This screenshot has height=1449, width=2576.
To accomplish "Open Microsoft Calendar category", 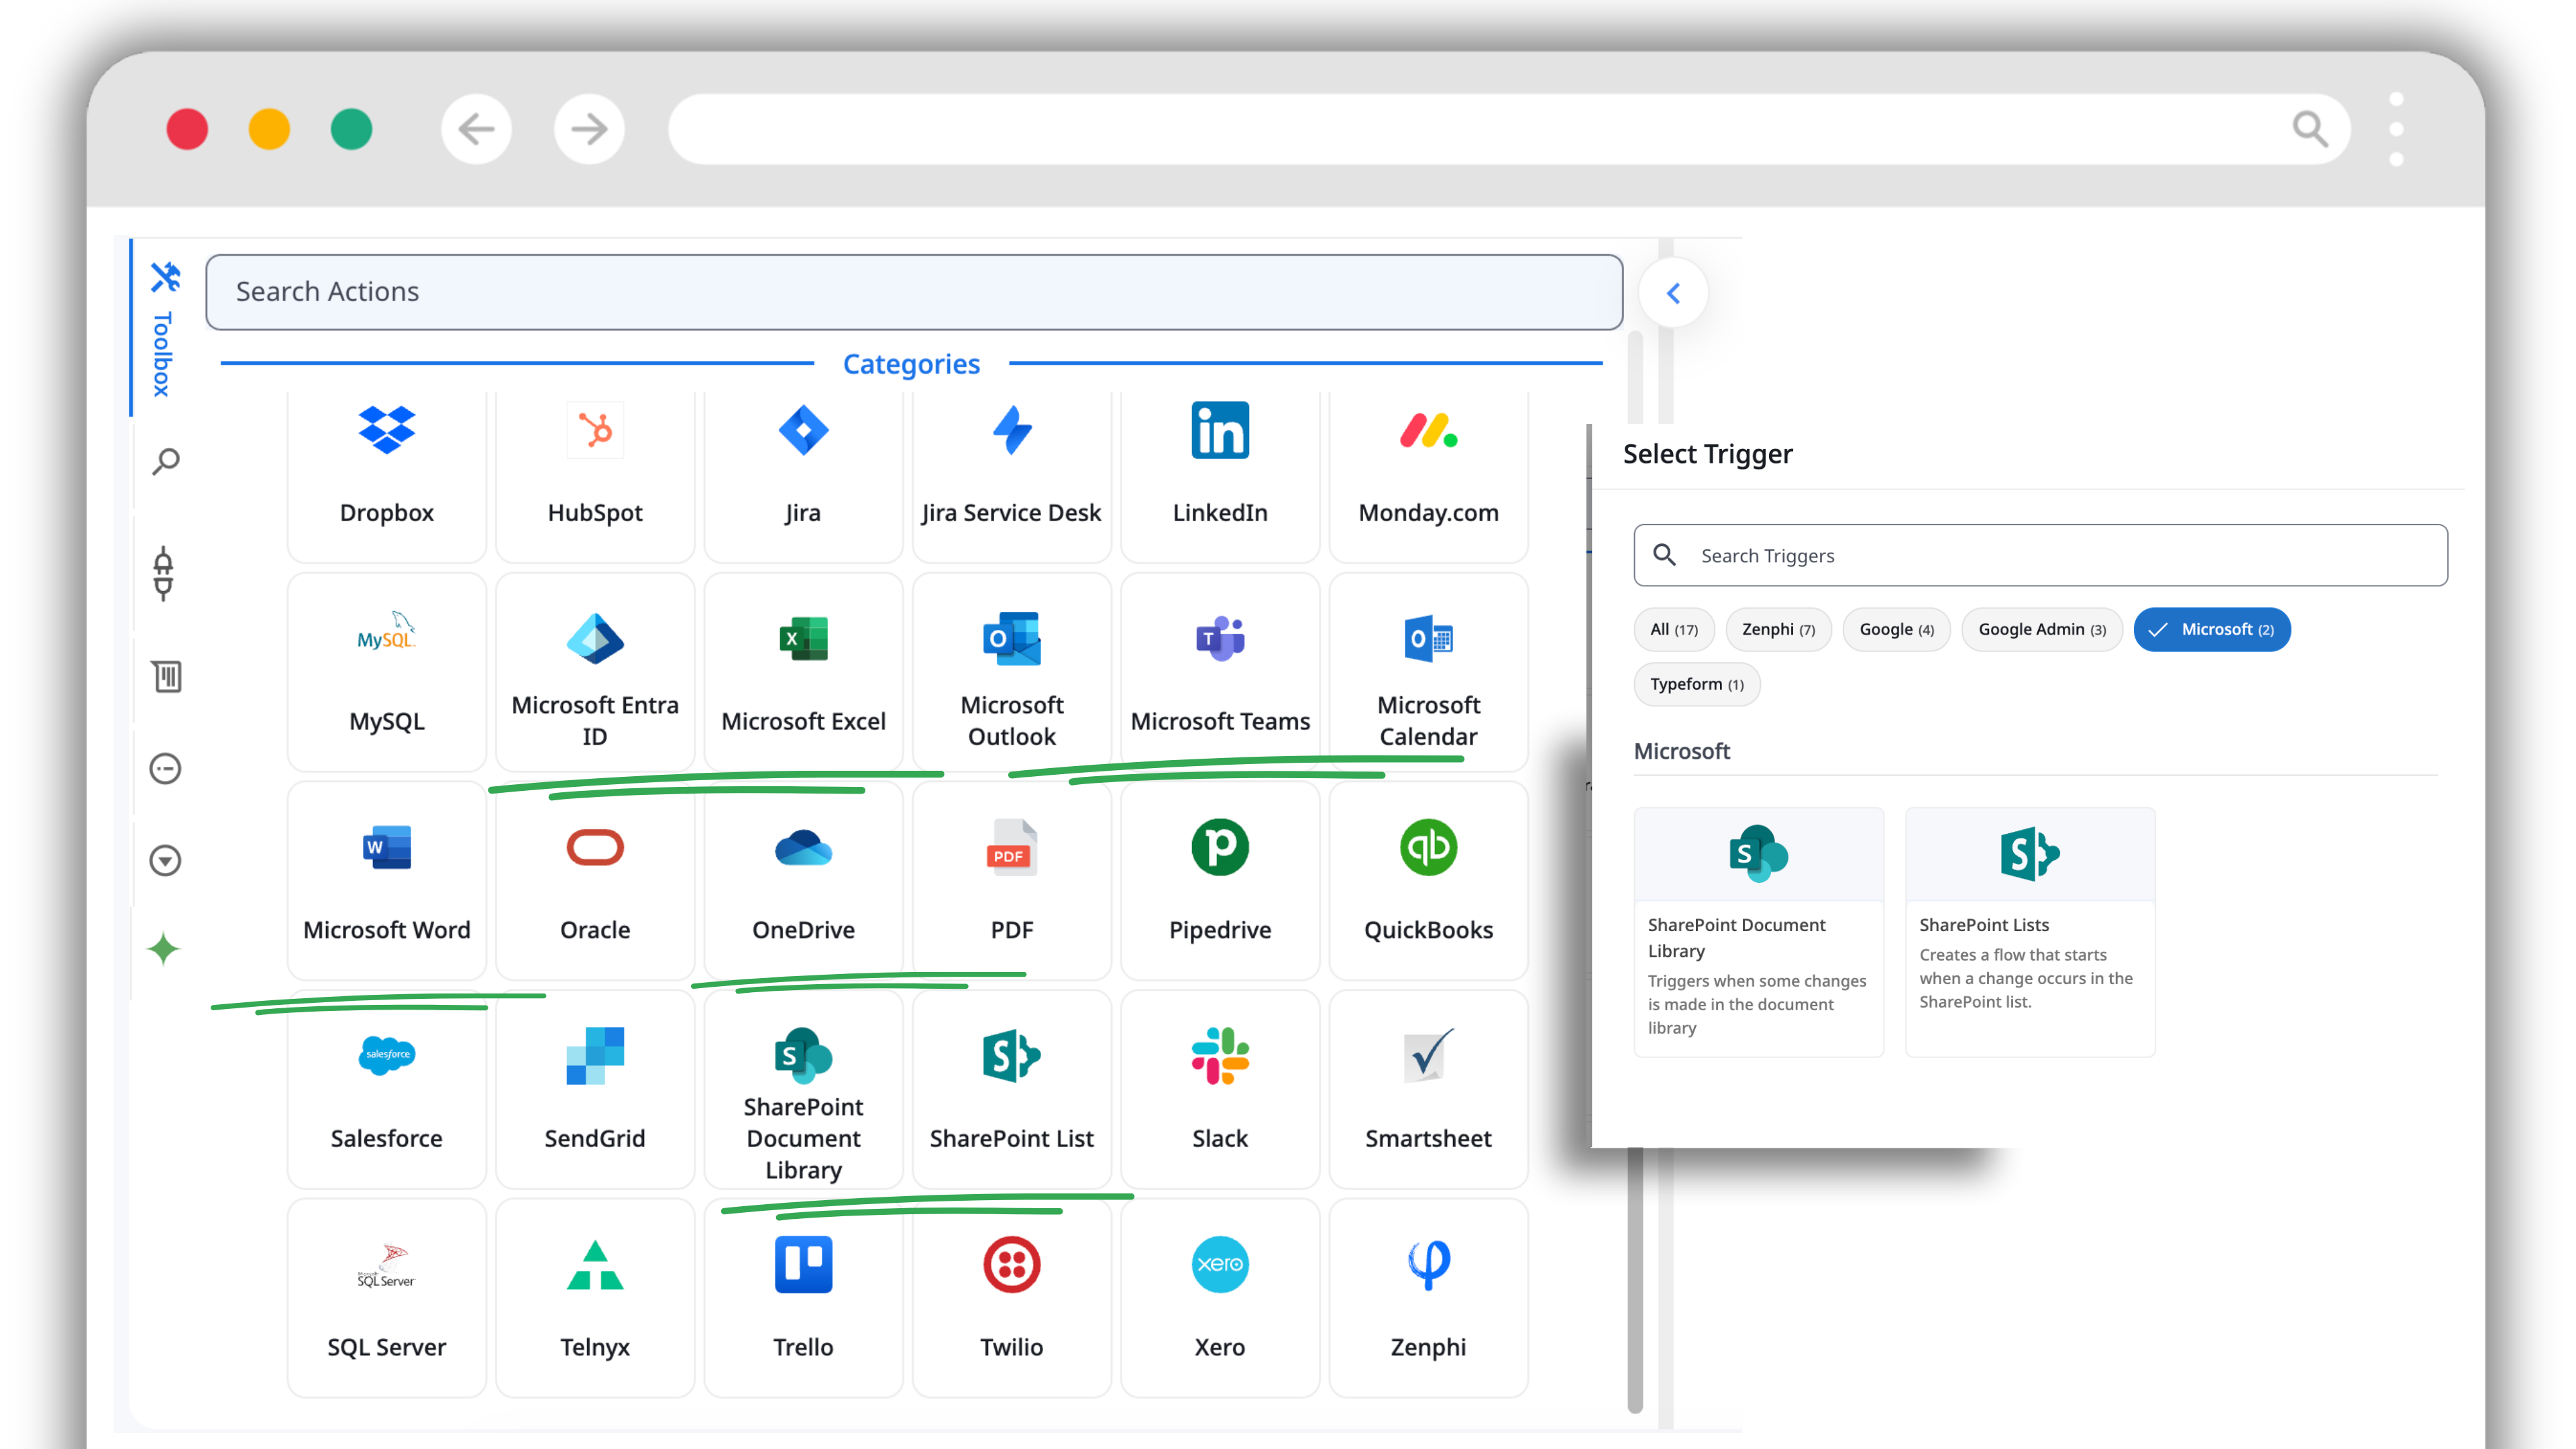I will coord(1428,672).
